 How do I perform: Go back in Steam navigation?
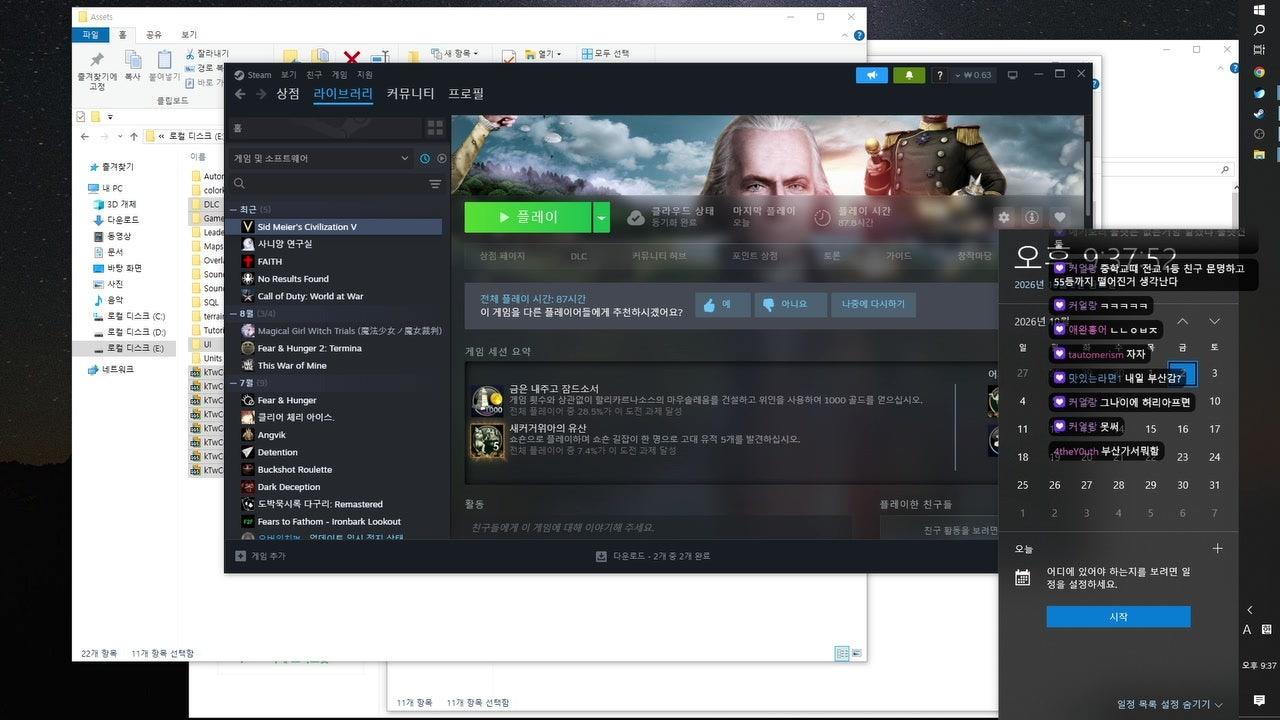[x=240, y=94]
